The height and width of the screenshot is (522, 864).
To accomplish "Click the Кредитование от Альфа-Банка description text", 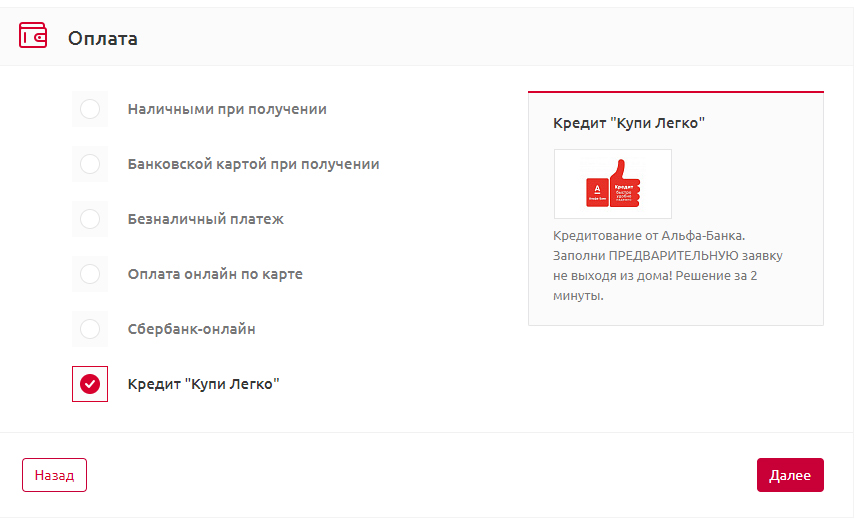I will click(668, 266).
